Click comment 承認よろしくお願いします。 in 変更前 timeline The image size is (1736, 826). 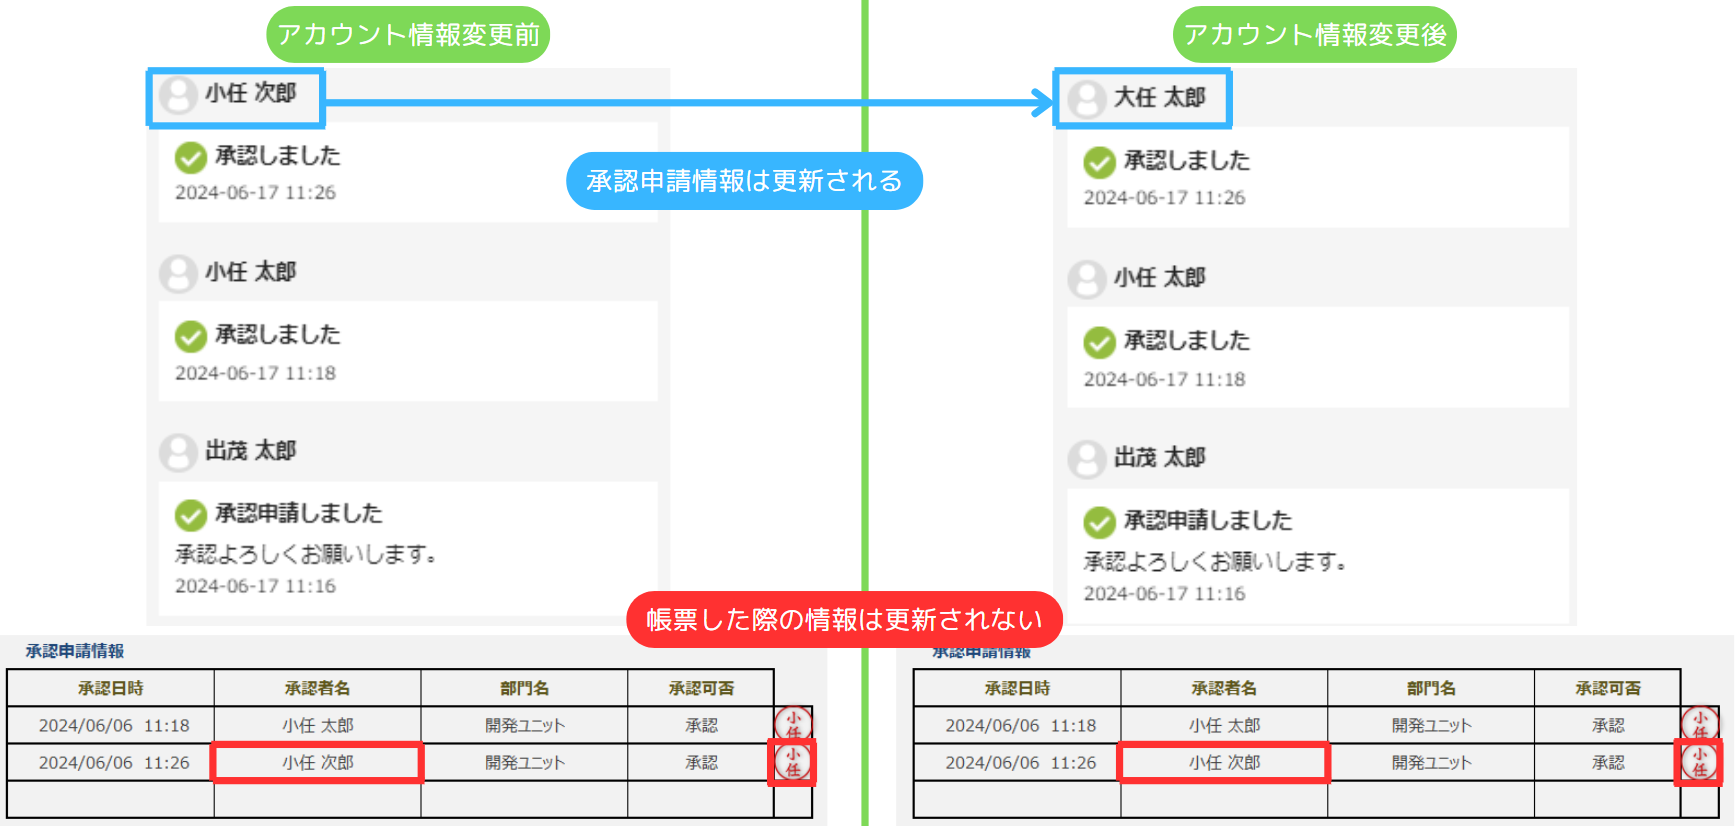coord(306,554)
